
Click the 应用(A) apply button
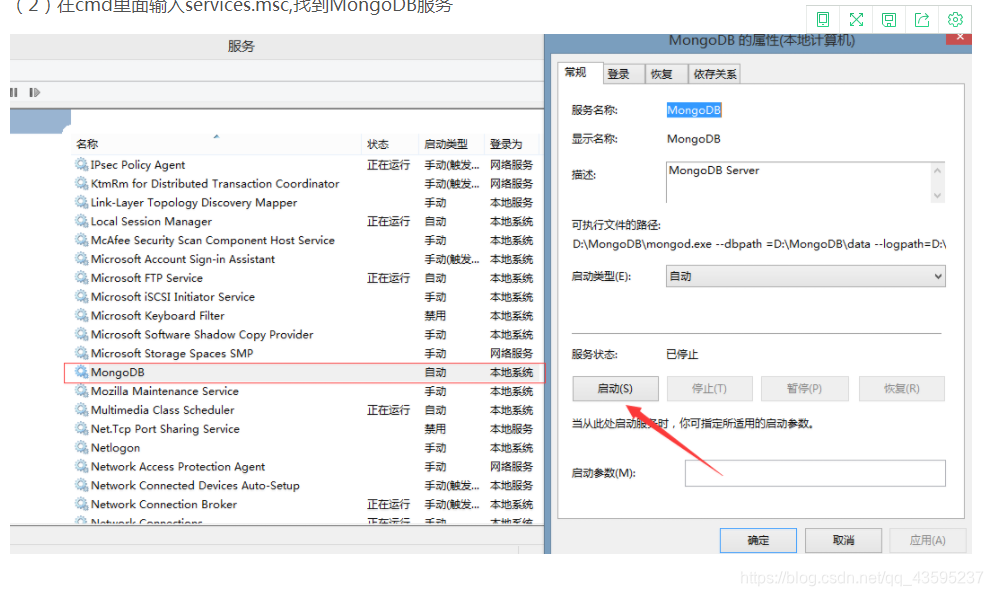[928, 540]
